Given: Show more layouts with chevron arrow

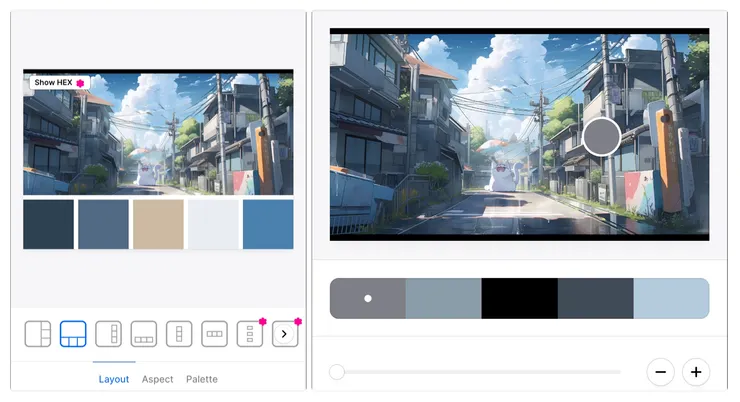Looking at the screenshot, I should 285,334.
